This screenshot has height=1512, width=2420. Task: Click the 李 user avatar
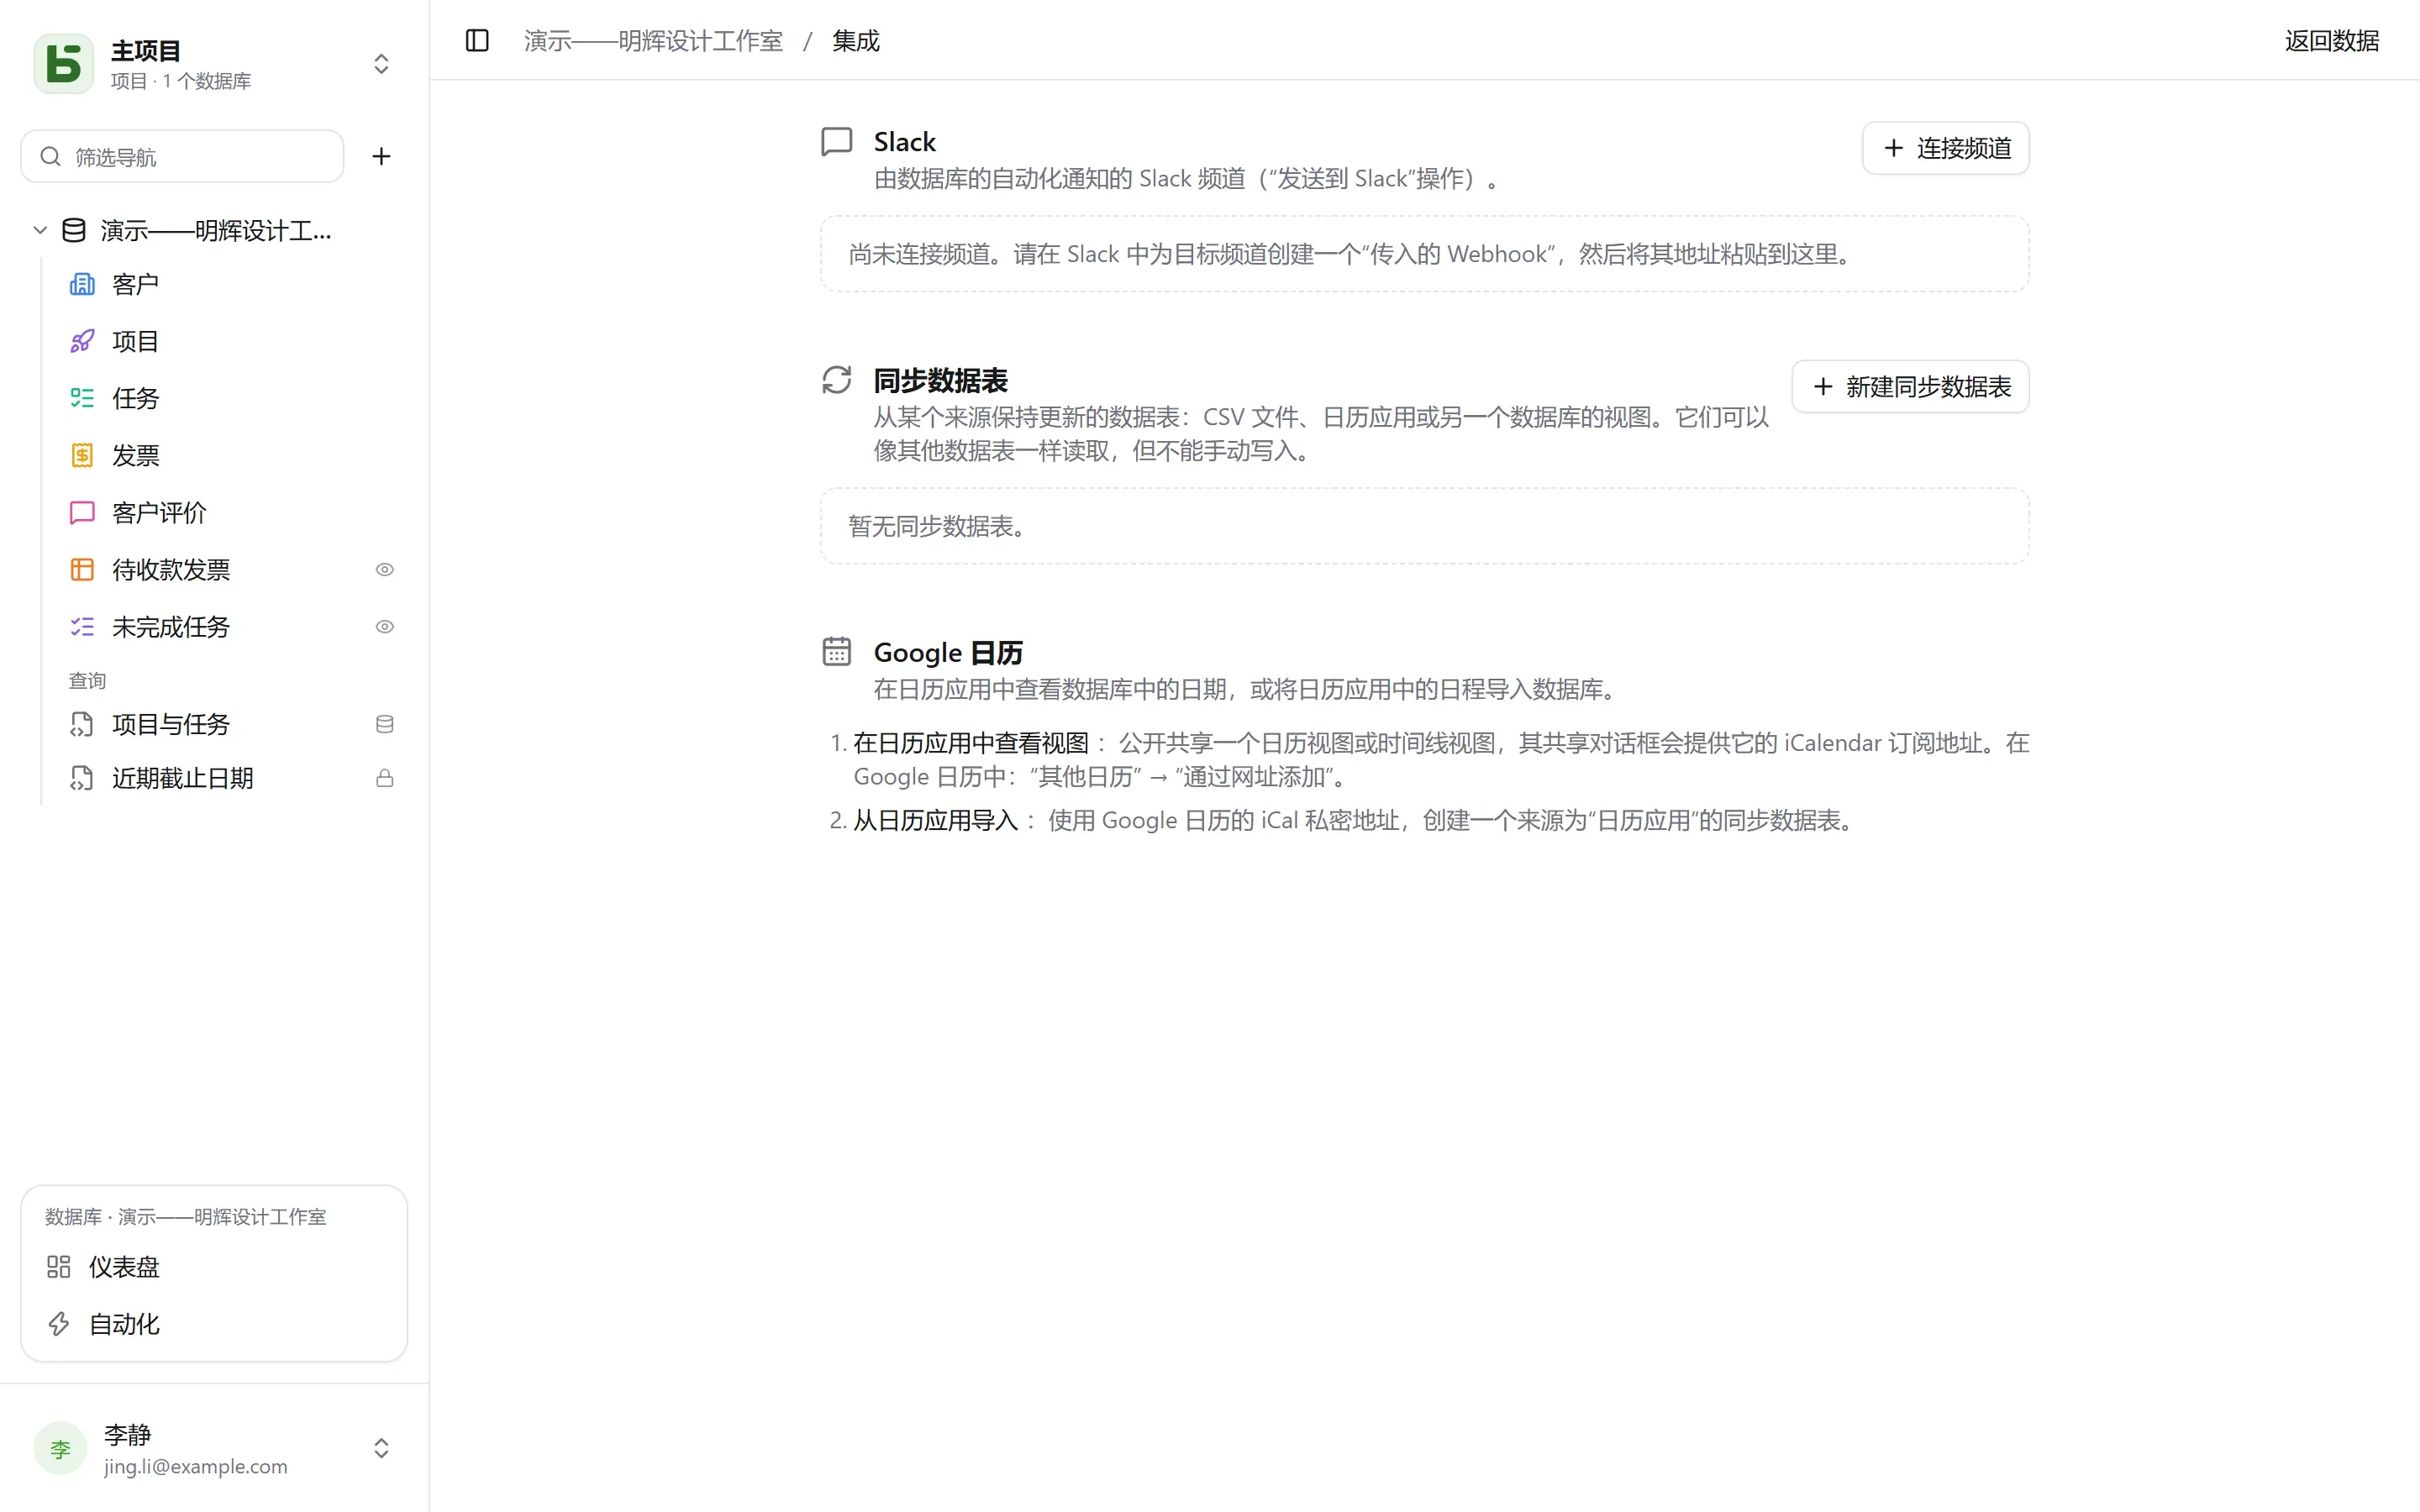60,1448
